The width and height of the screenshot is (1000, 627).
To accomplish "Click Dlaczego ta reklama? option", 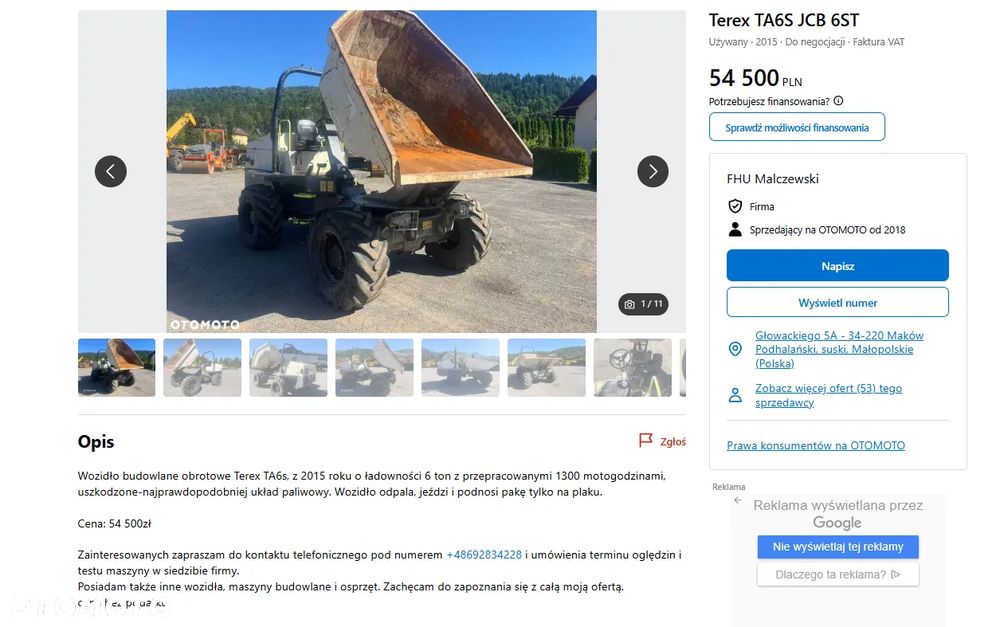I will tap(838, 574).
